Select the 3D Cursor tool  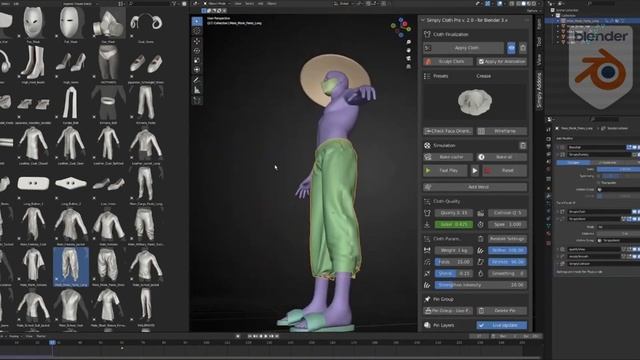(x=197, y=31)
